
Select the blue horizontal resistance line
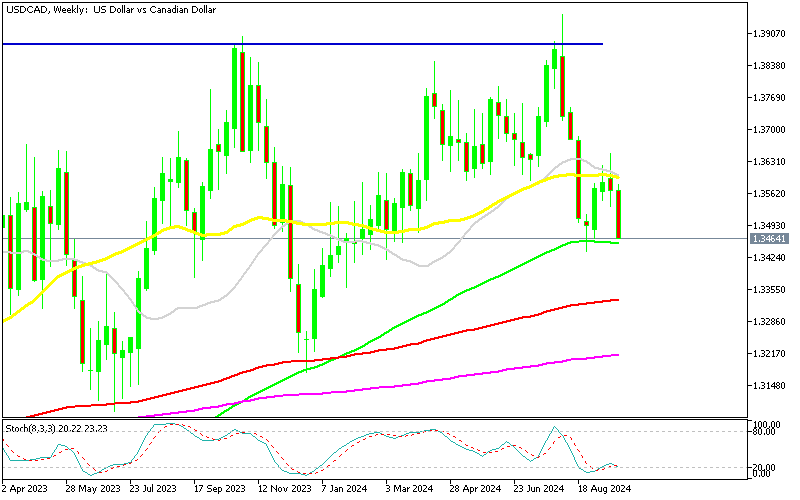point(303,44)
